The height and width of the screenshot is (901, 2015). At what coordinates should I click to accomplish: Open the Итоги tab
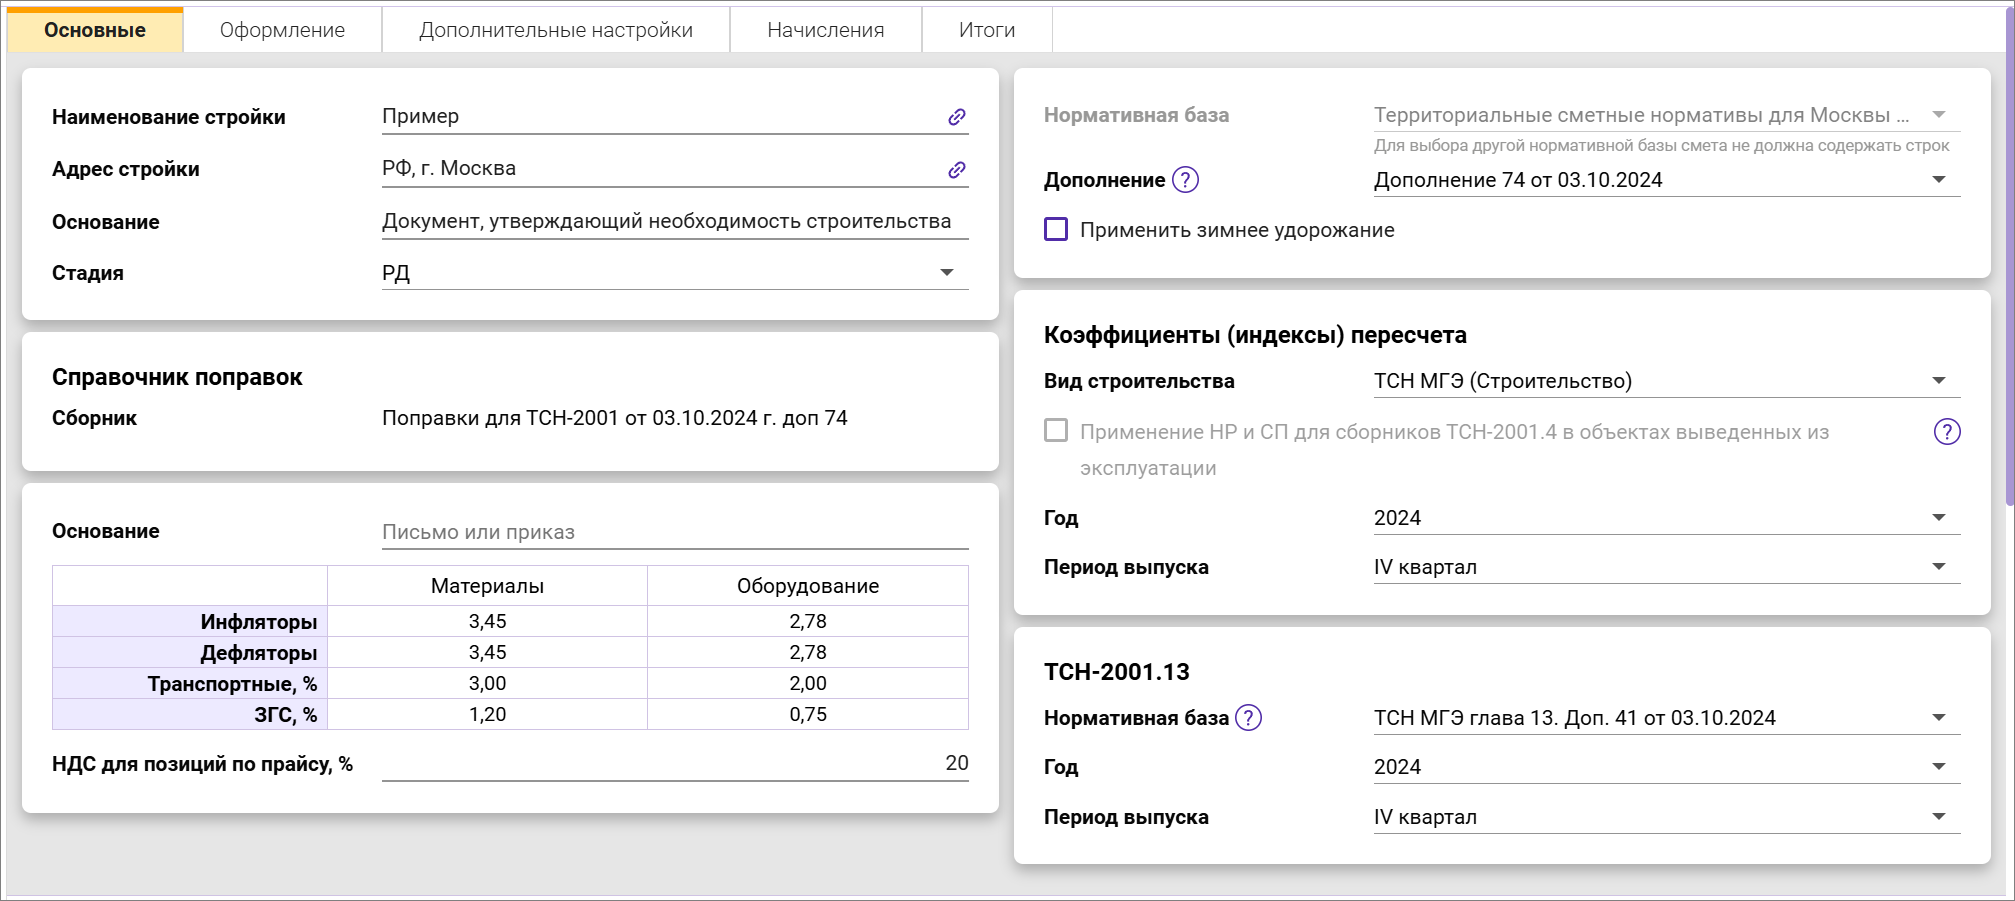(x=986, y=30)
